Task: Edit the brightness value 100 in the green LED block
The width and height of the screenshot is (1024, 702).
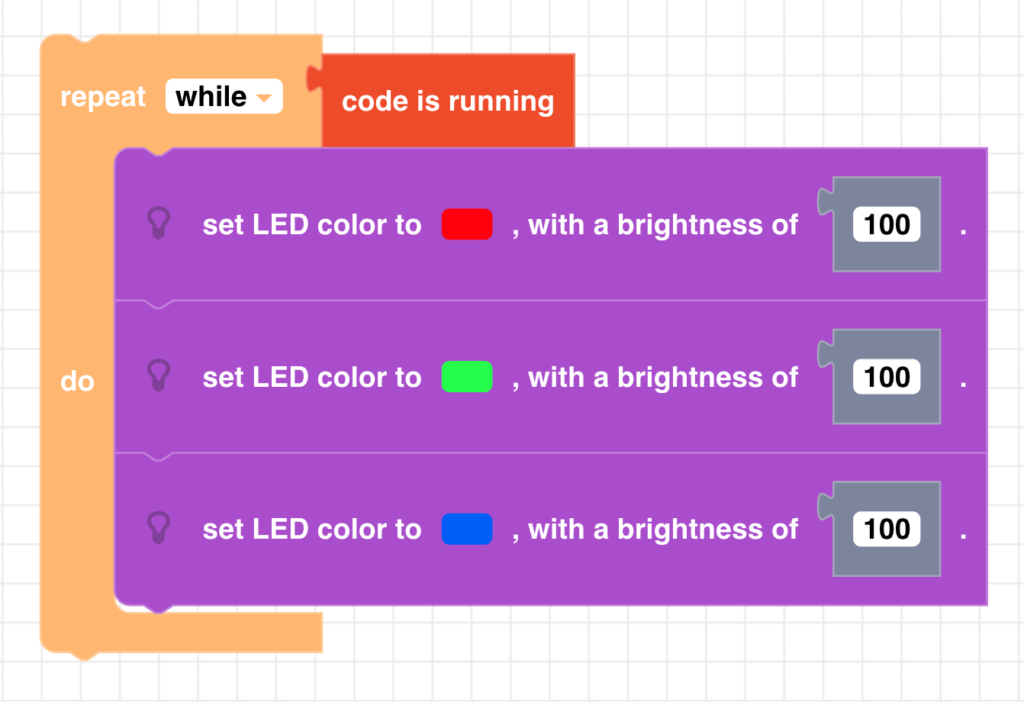Action: pyautogui.click(x=887, y=377)
